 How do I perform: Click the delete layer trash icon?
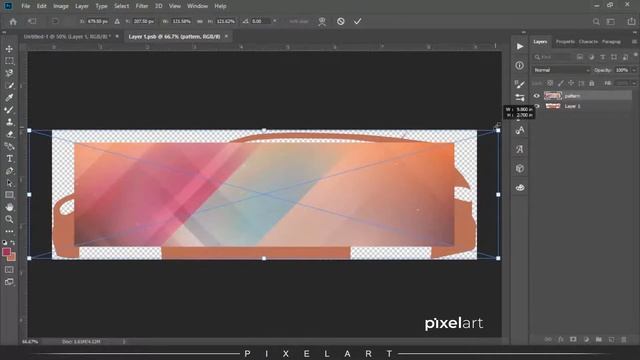[623, 339]
